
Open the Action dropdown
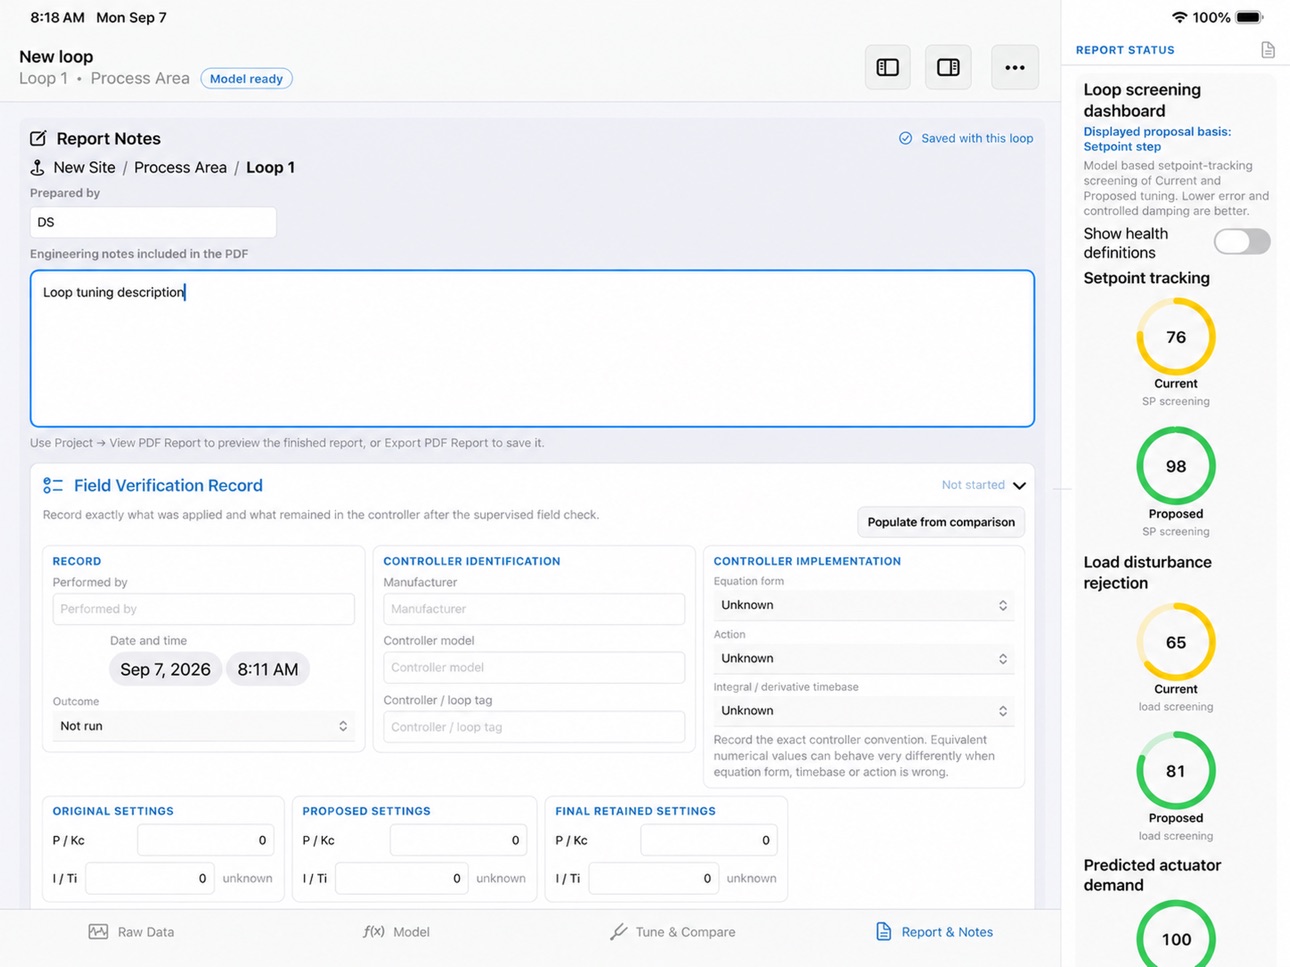click(863, 658)
